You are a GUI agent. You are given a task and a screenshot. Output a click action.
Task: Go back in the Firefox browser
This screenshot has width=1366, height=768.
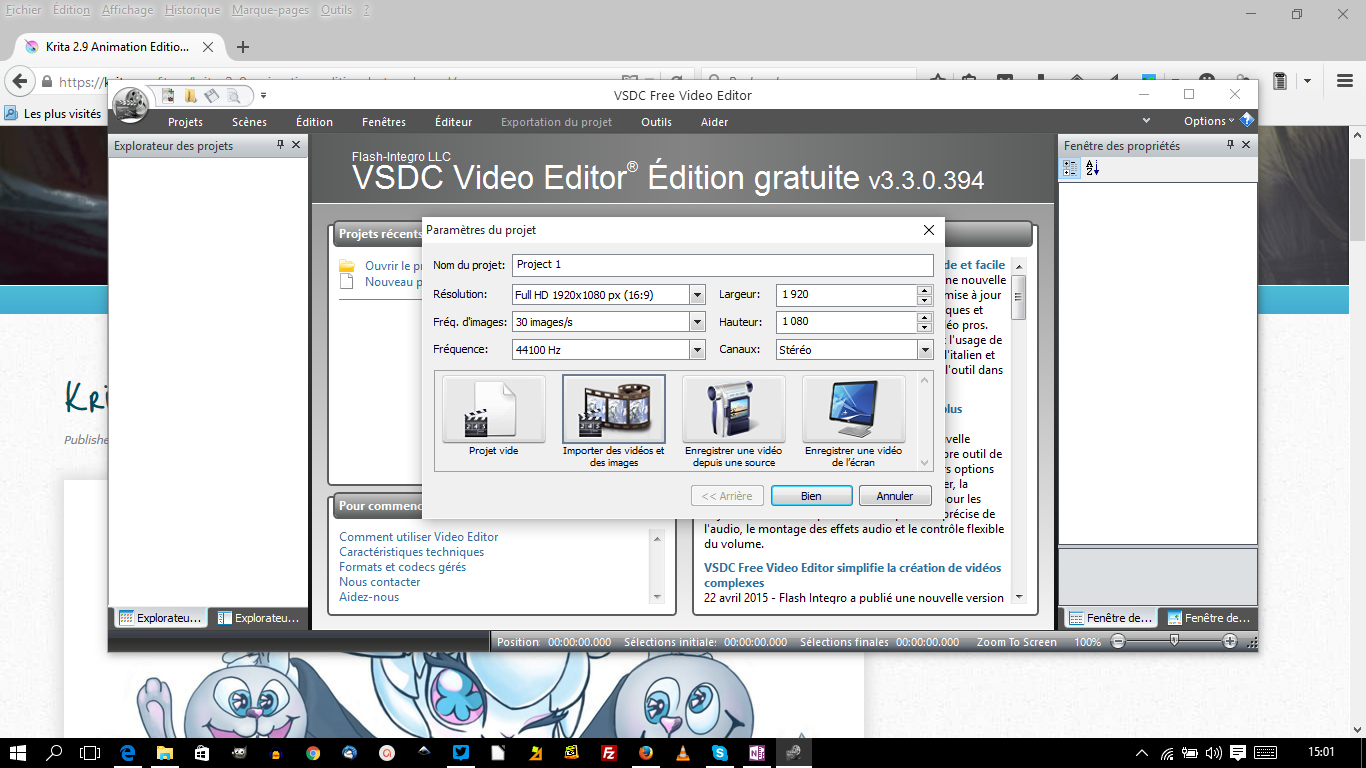point(19,81)
